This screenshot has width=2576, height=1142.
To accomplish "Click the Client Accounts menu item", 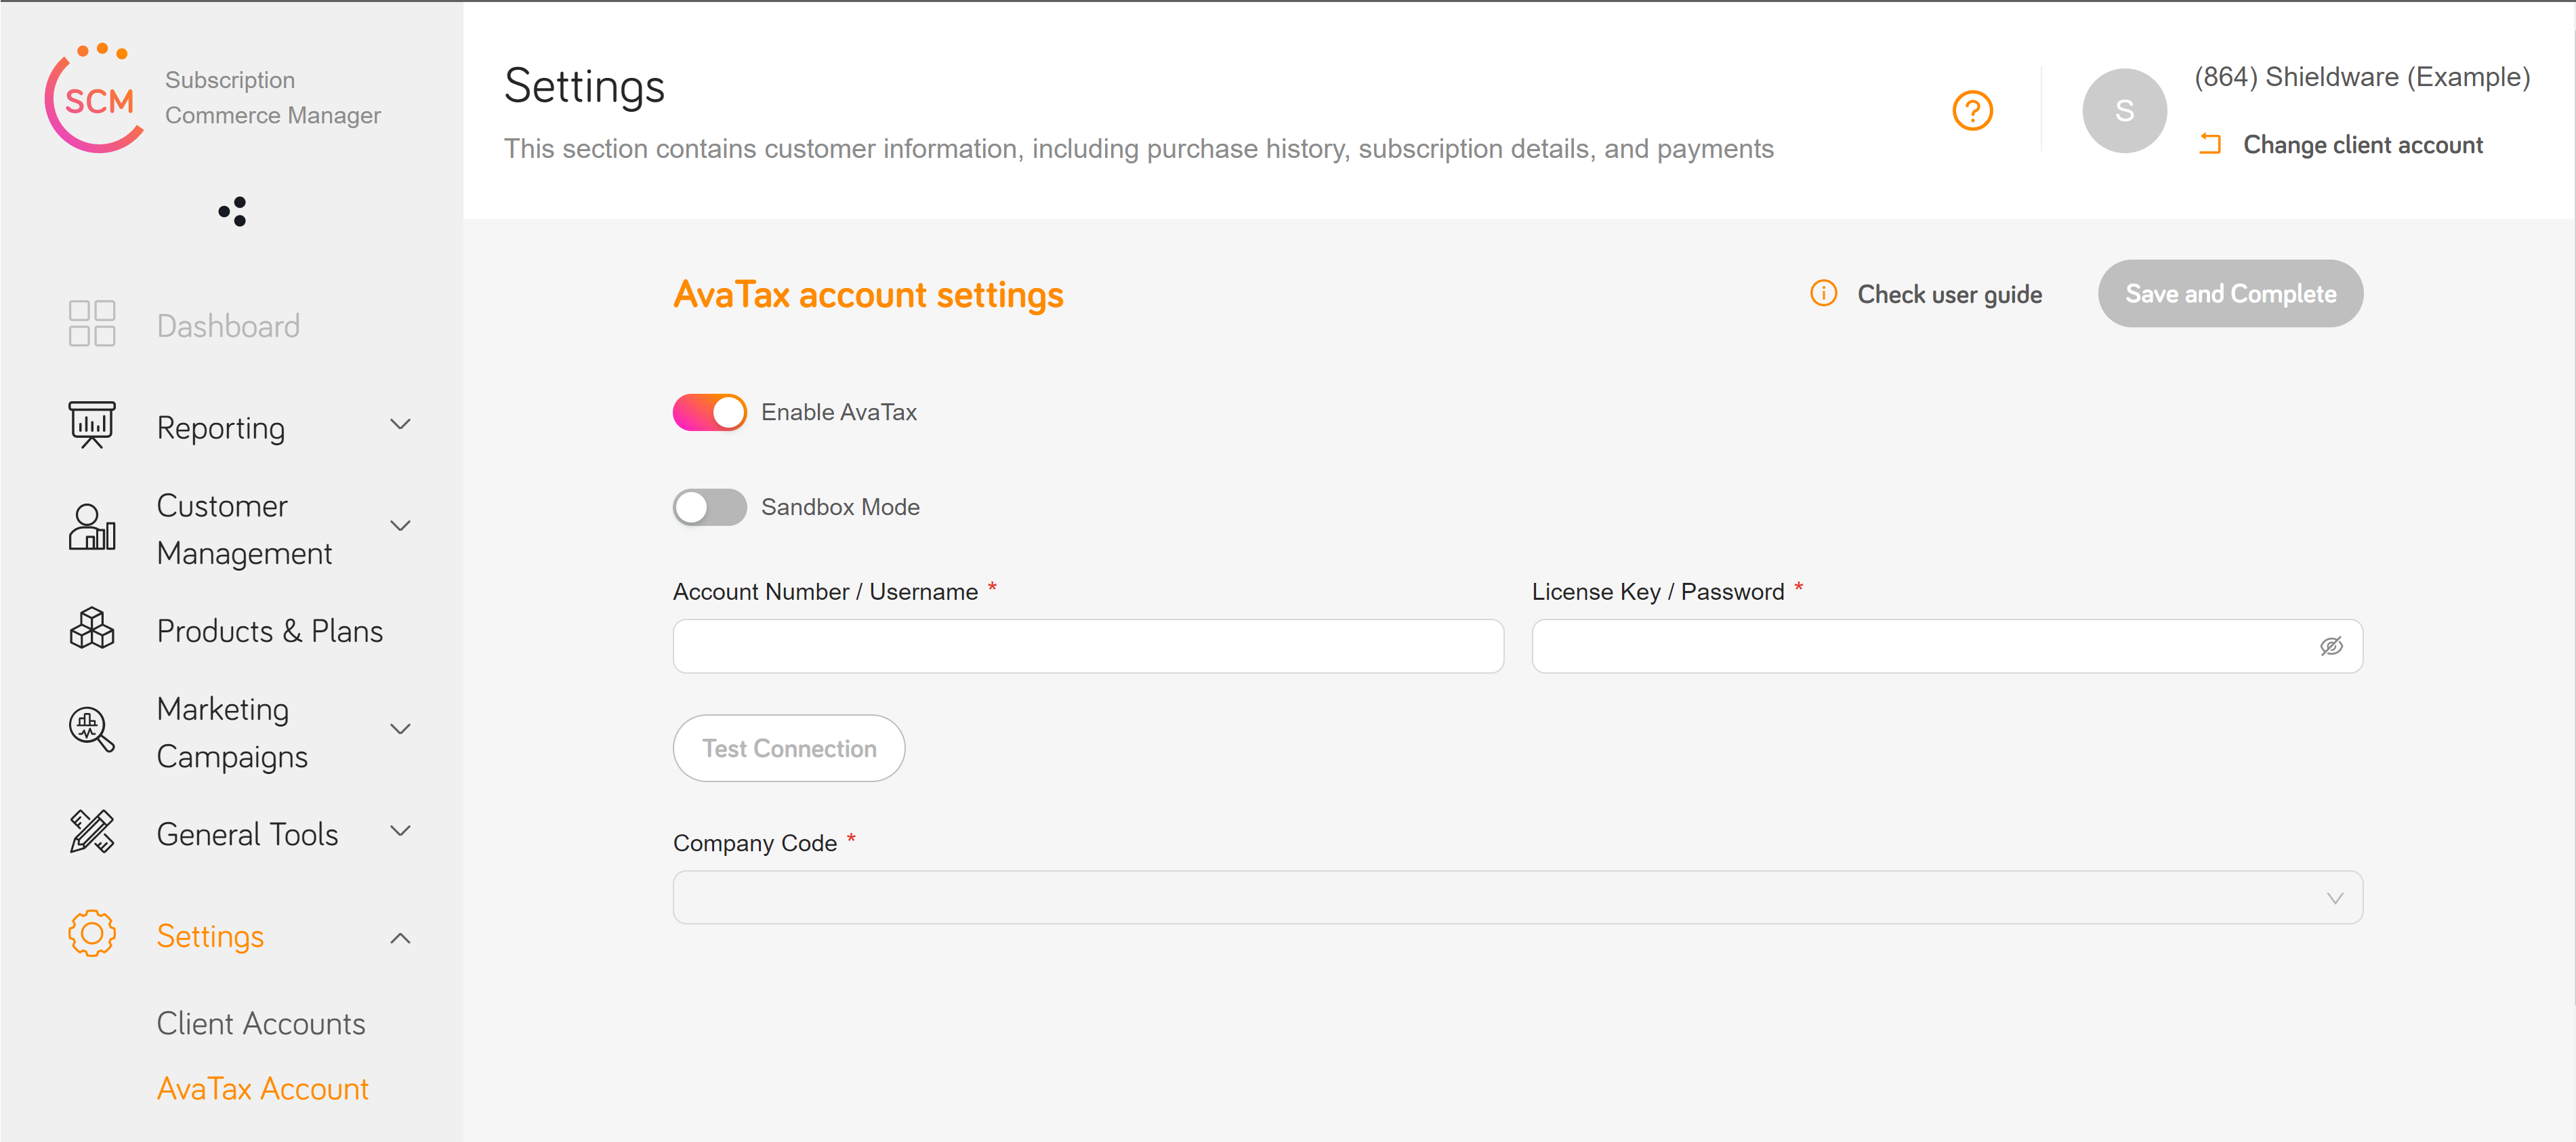I will click(262, 1021).
